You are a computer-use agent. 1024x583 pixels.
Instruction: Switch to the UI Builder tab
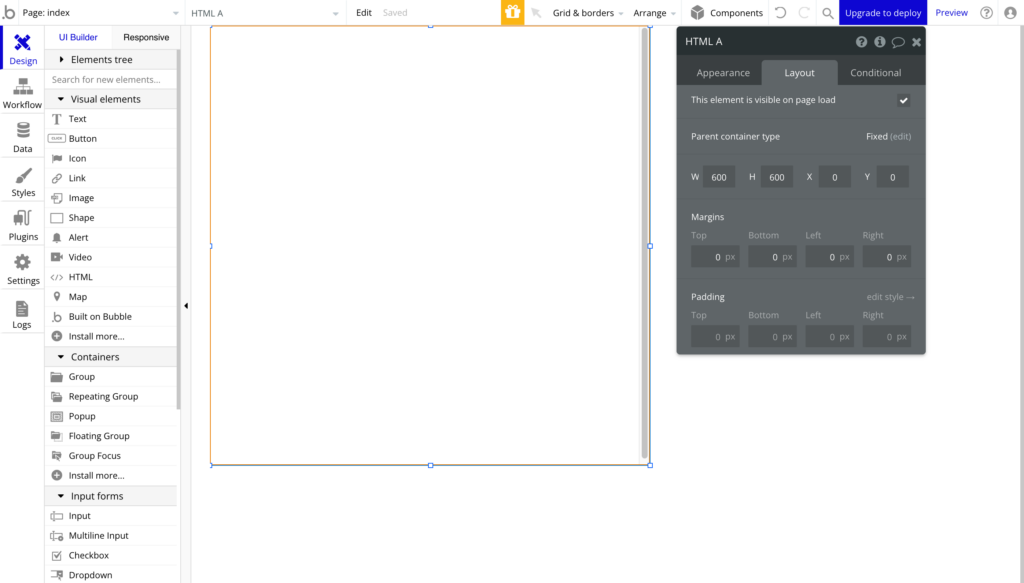click(x=78, y=37)
